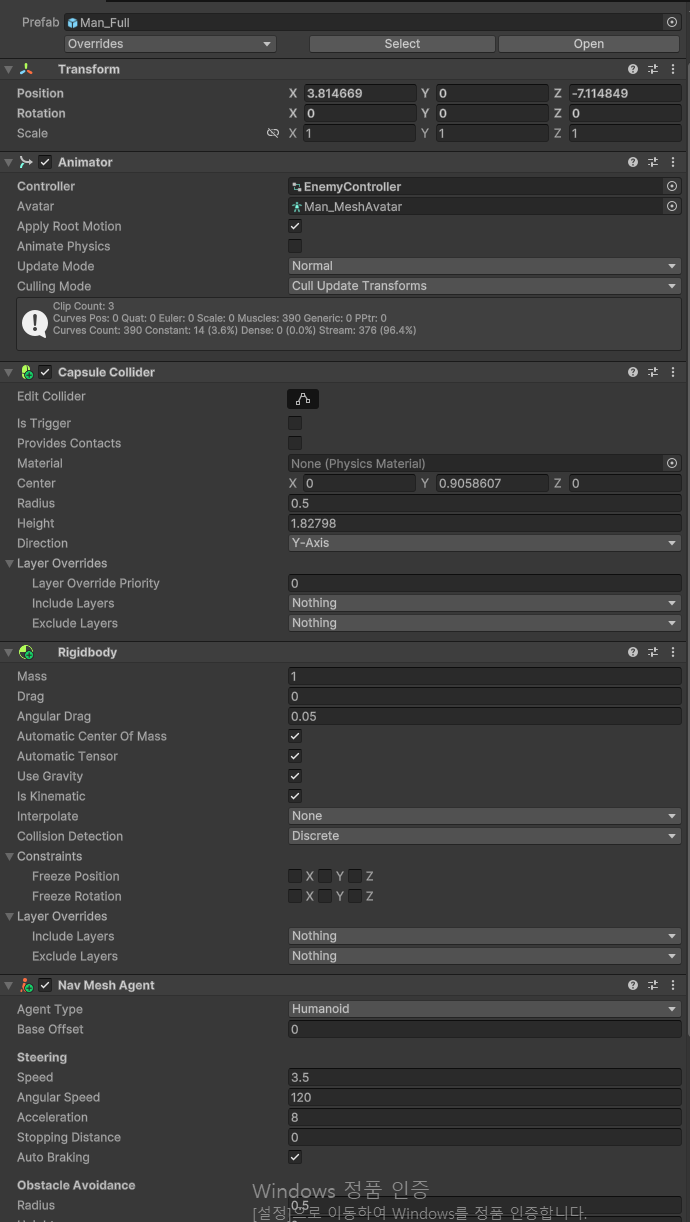Toggle Apply Root Motion checkbox
This screenshot has height=1222, width=690.
(x=295, y=226)
